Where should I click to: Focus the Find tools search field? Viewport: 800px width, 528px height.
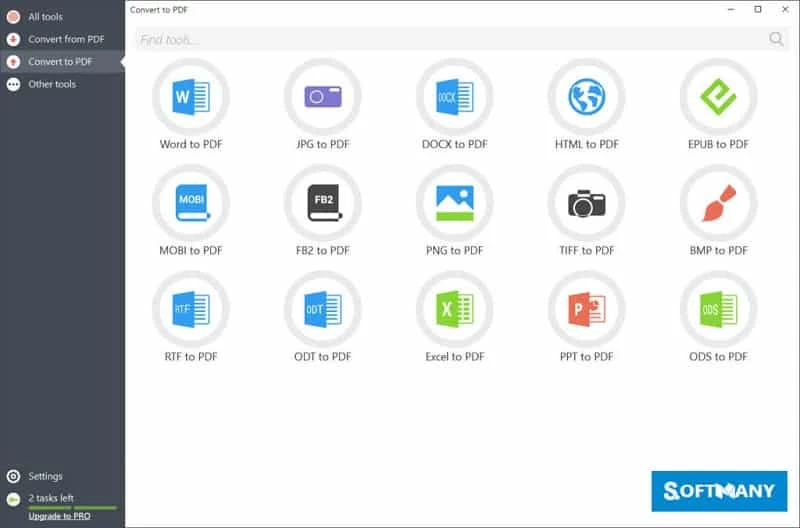(450, 40)
